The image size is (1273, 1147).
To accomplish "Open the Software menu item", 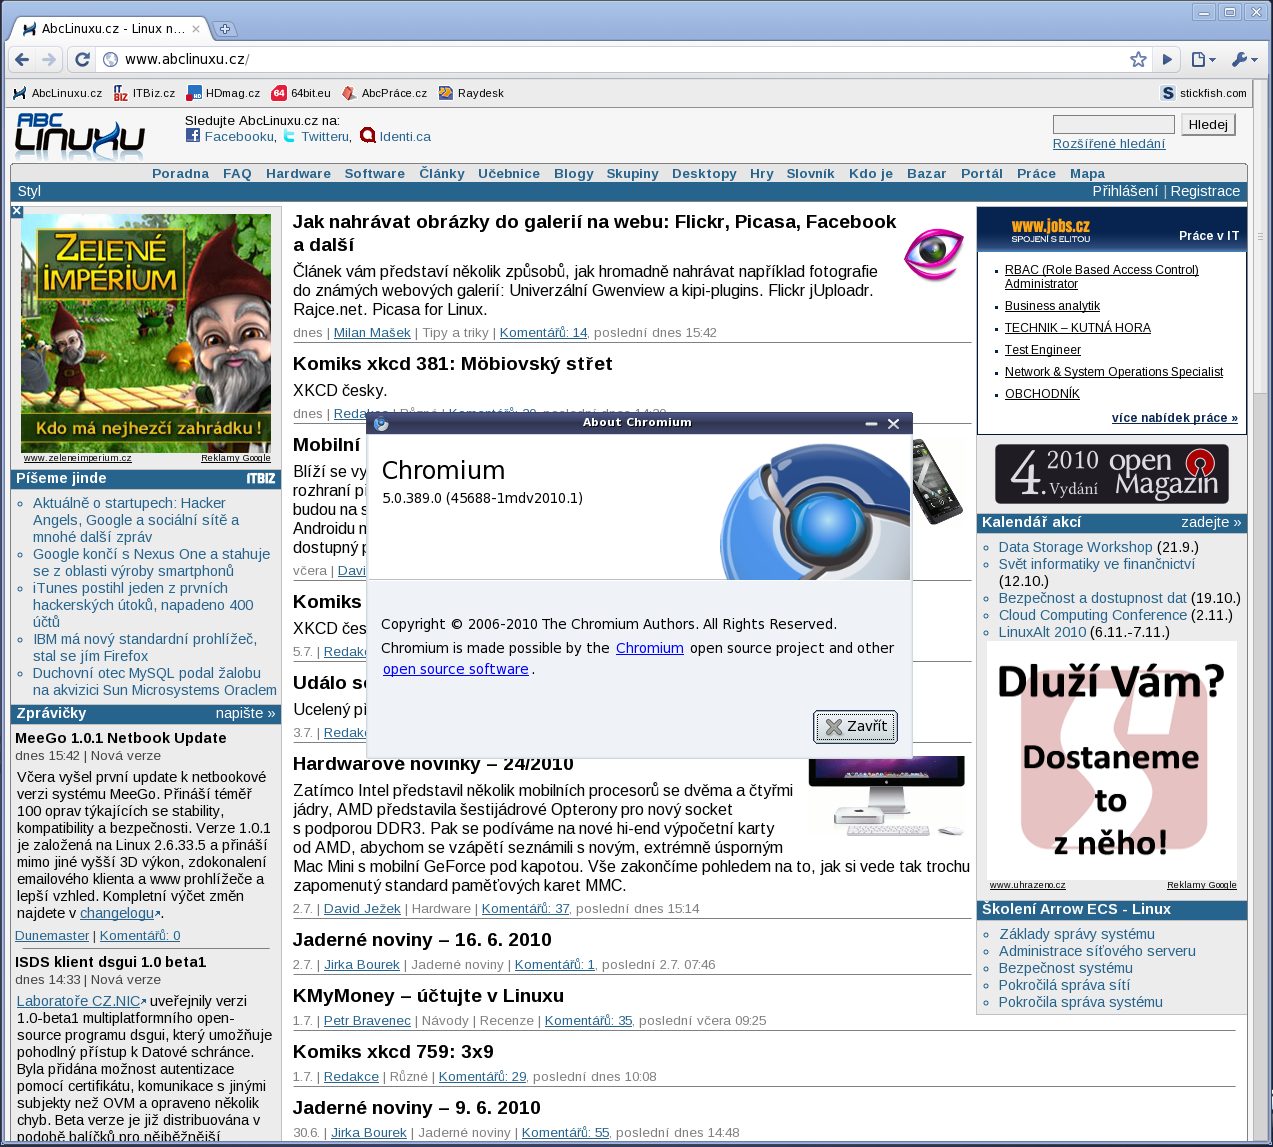I will click(375, 173).
